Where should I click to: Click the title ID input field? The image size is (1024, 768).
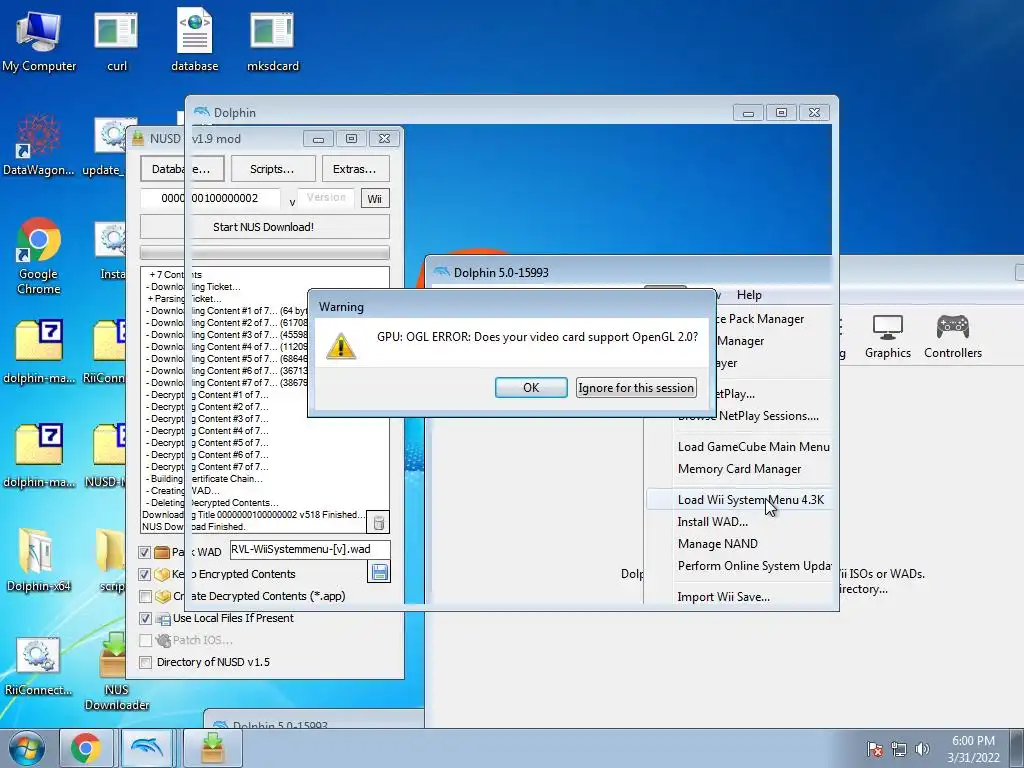tap(210, 198)
